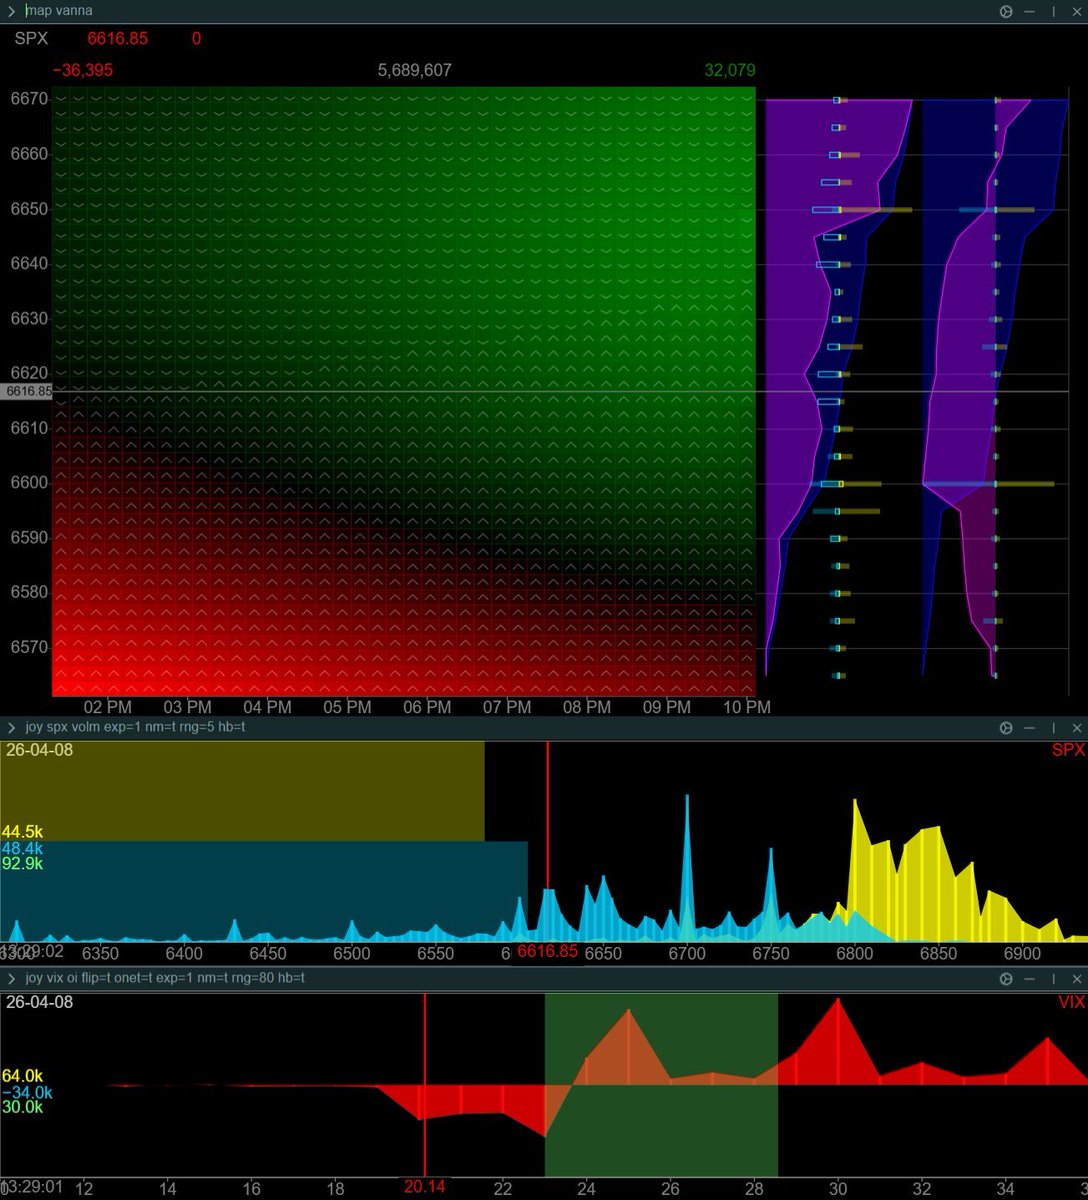This screenshot has height=1200, width=1088.
Task: Click vertical bar split icon in joy vix oi panel
Action: [x=1053, y=979]
